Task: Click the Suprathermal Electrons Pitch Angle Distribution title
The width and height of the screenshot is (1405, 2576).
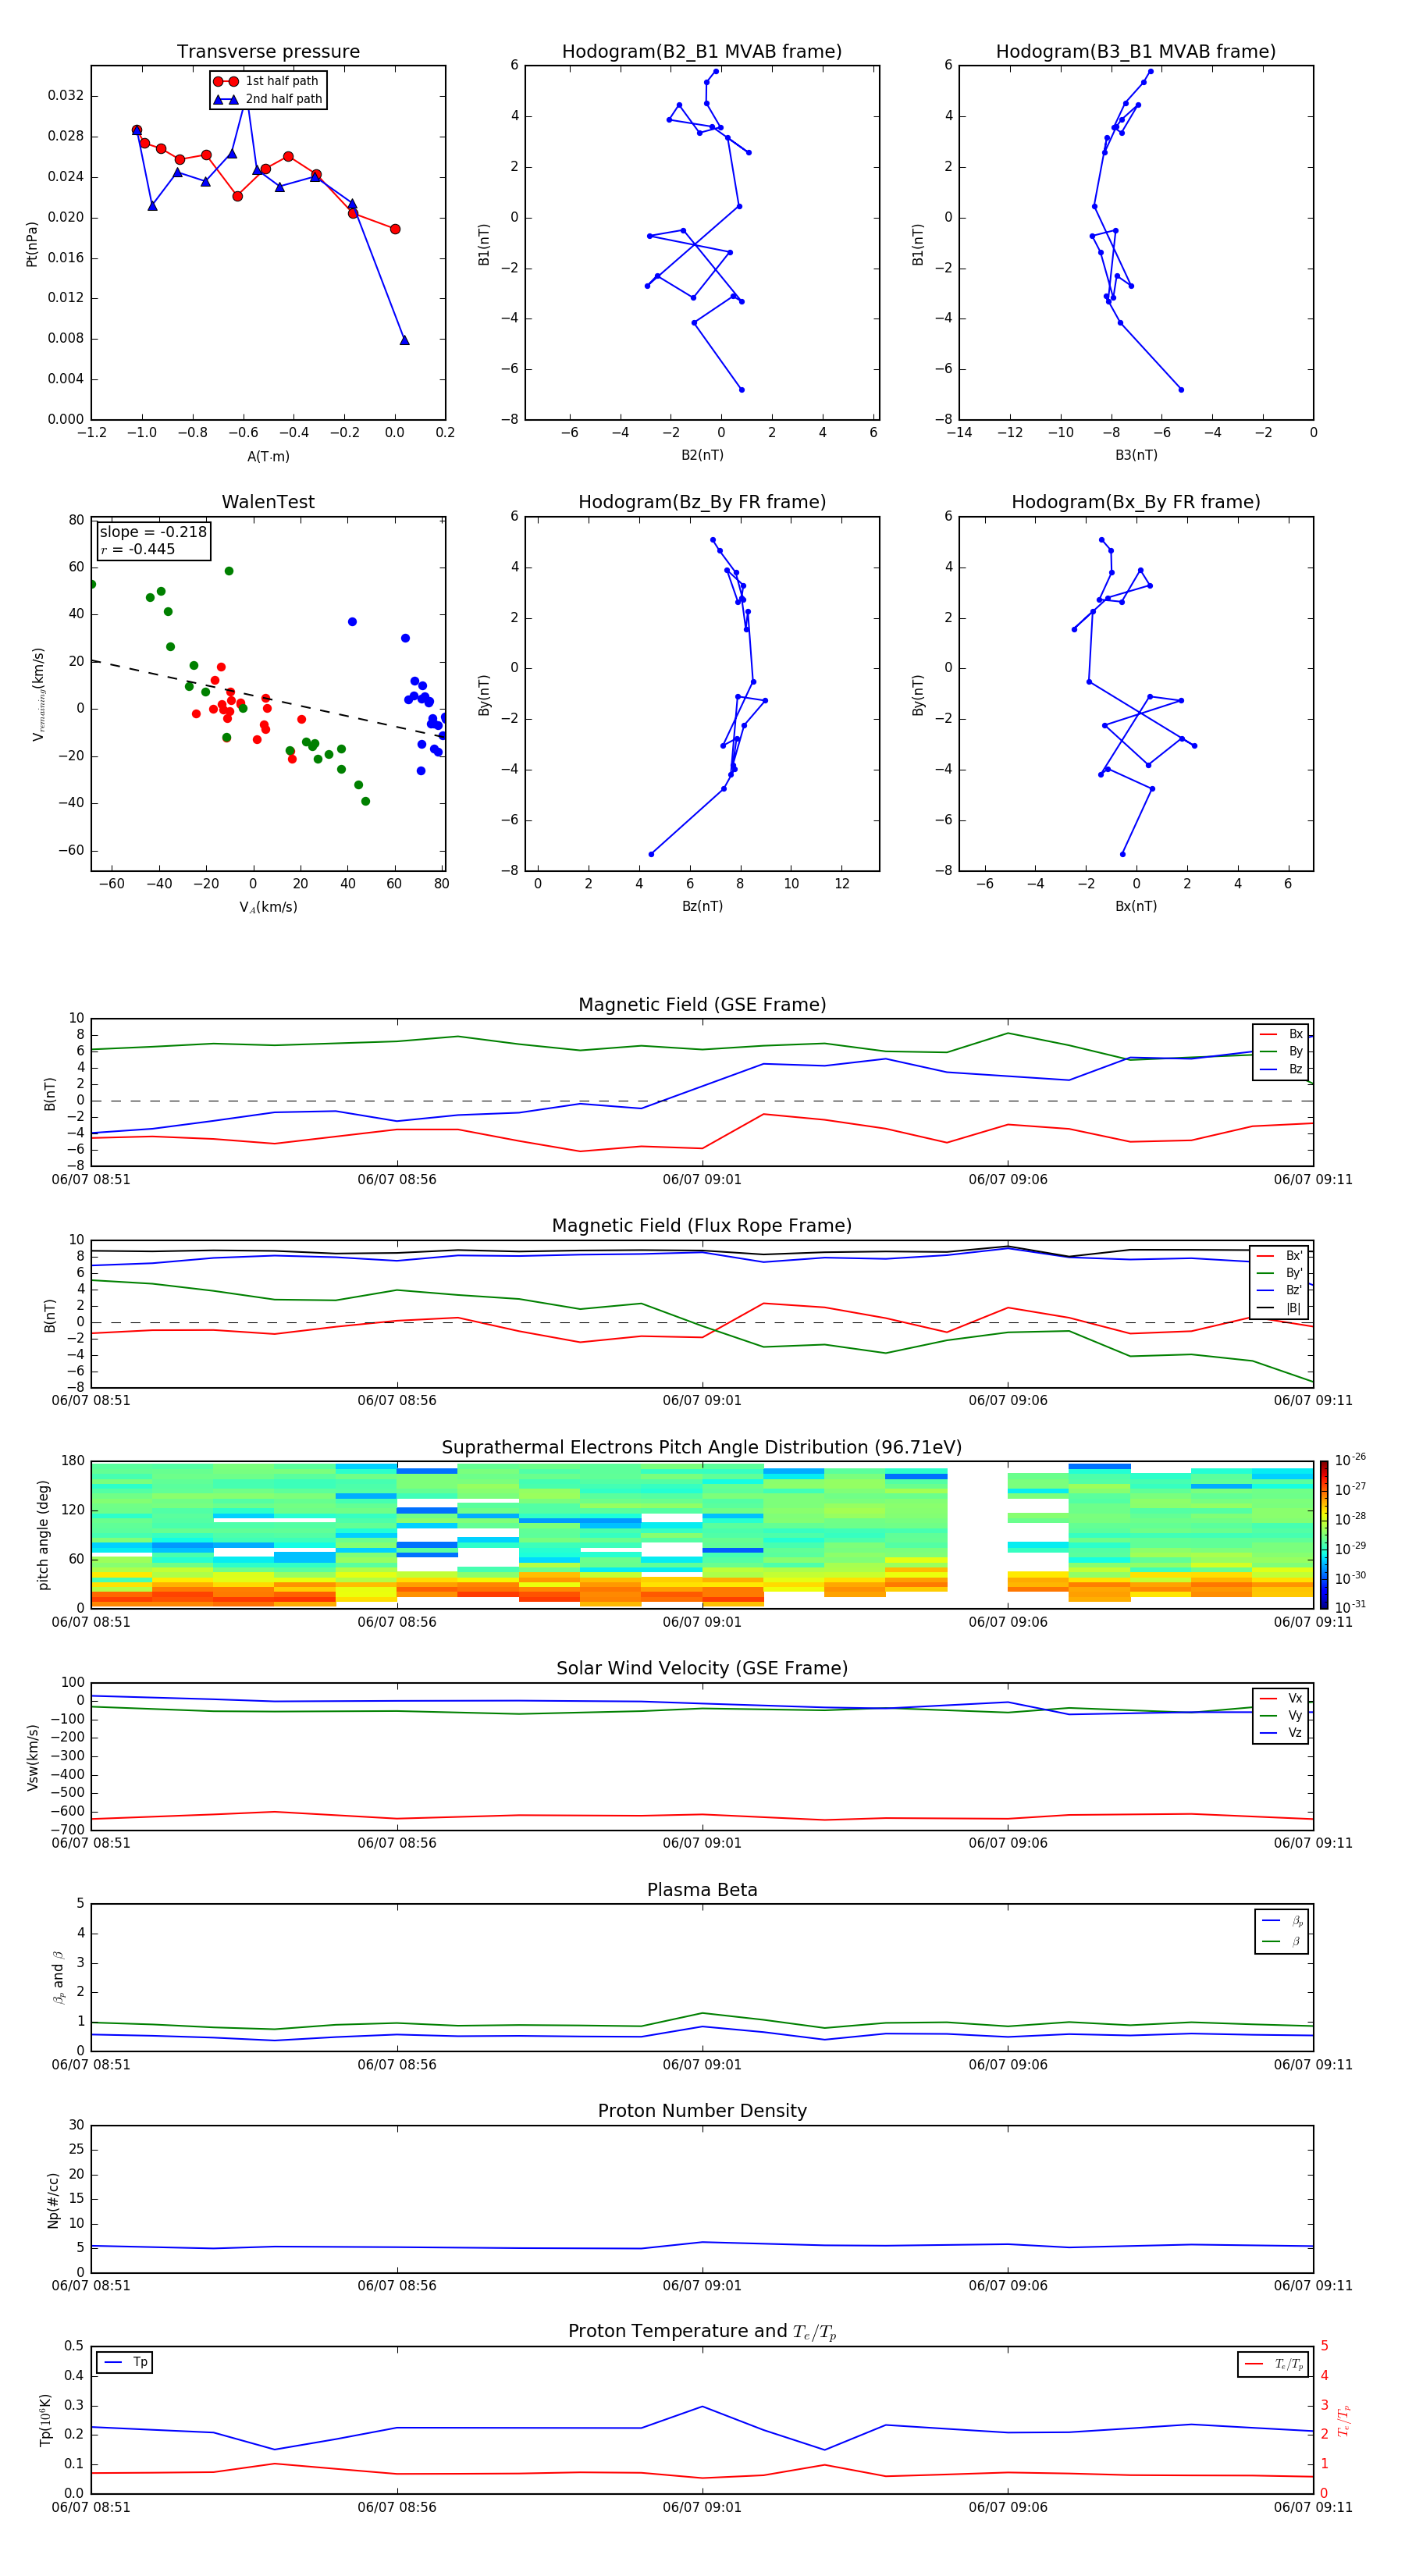Action: tap(702, 1448)
